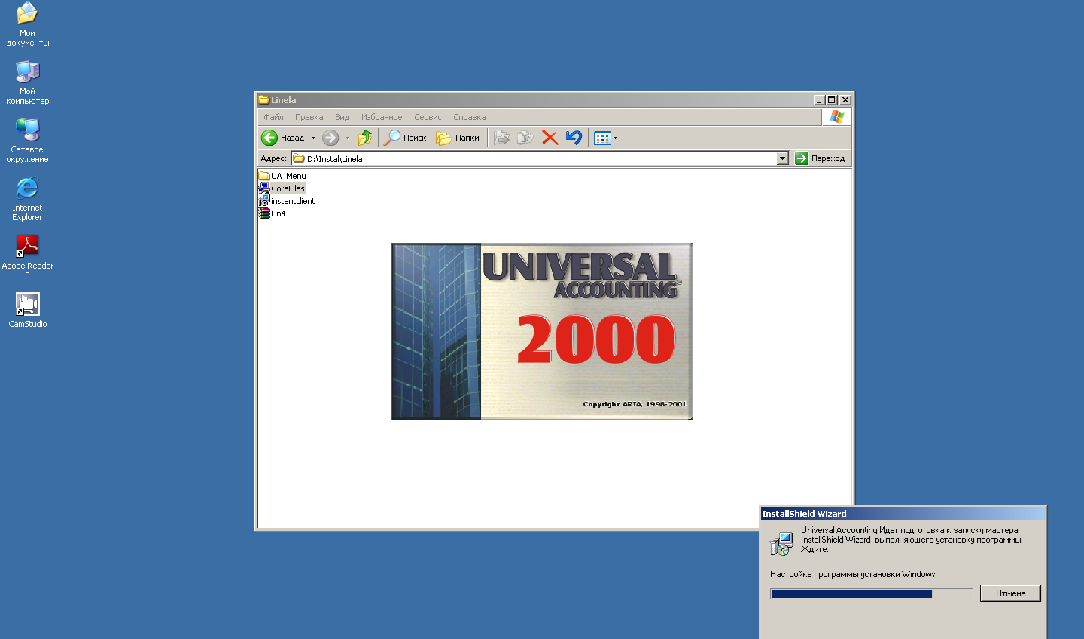This screenshot has width=1084, height=639.
Task: Open the Правка menu
Action: [x=309, y=117]
